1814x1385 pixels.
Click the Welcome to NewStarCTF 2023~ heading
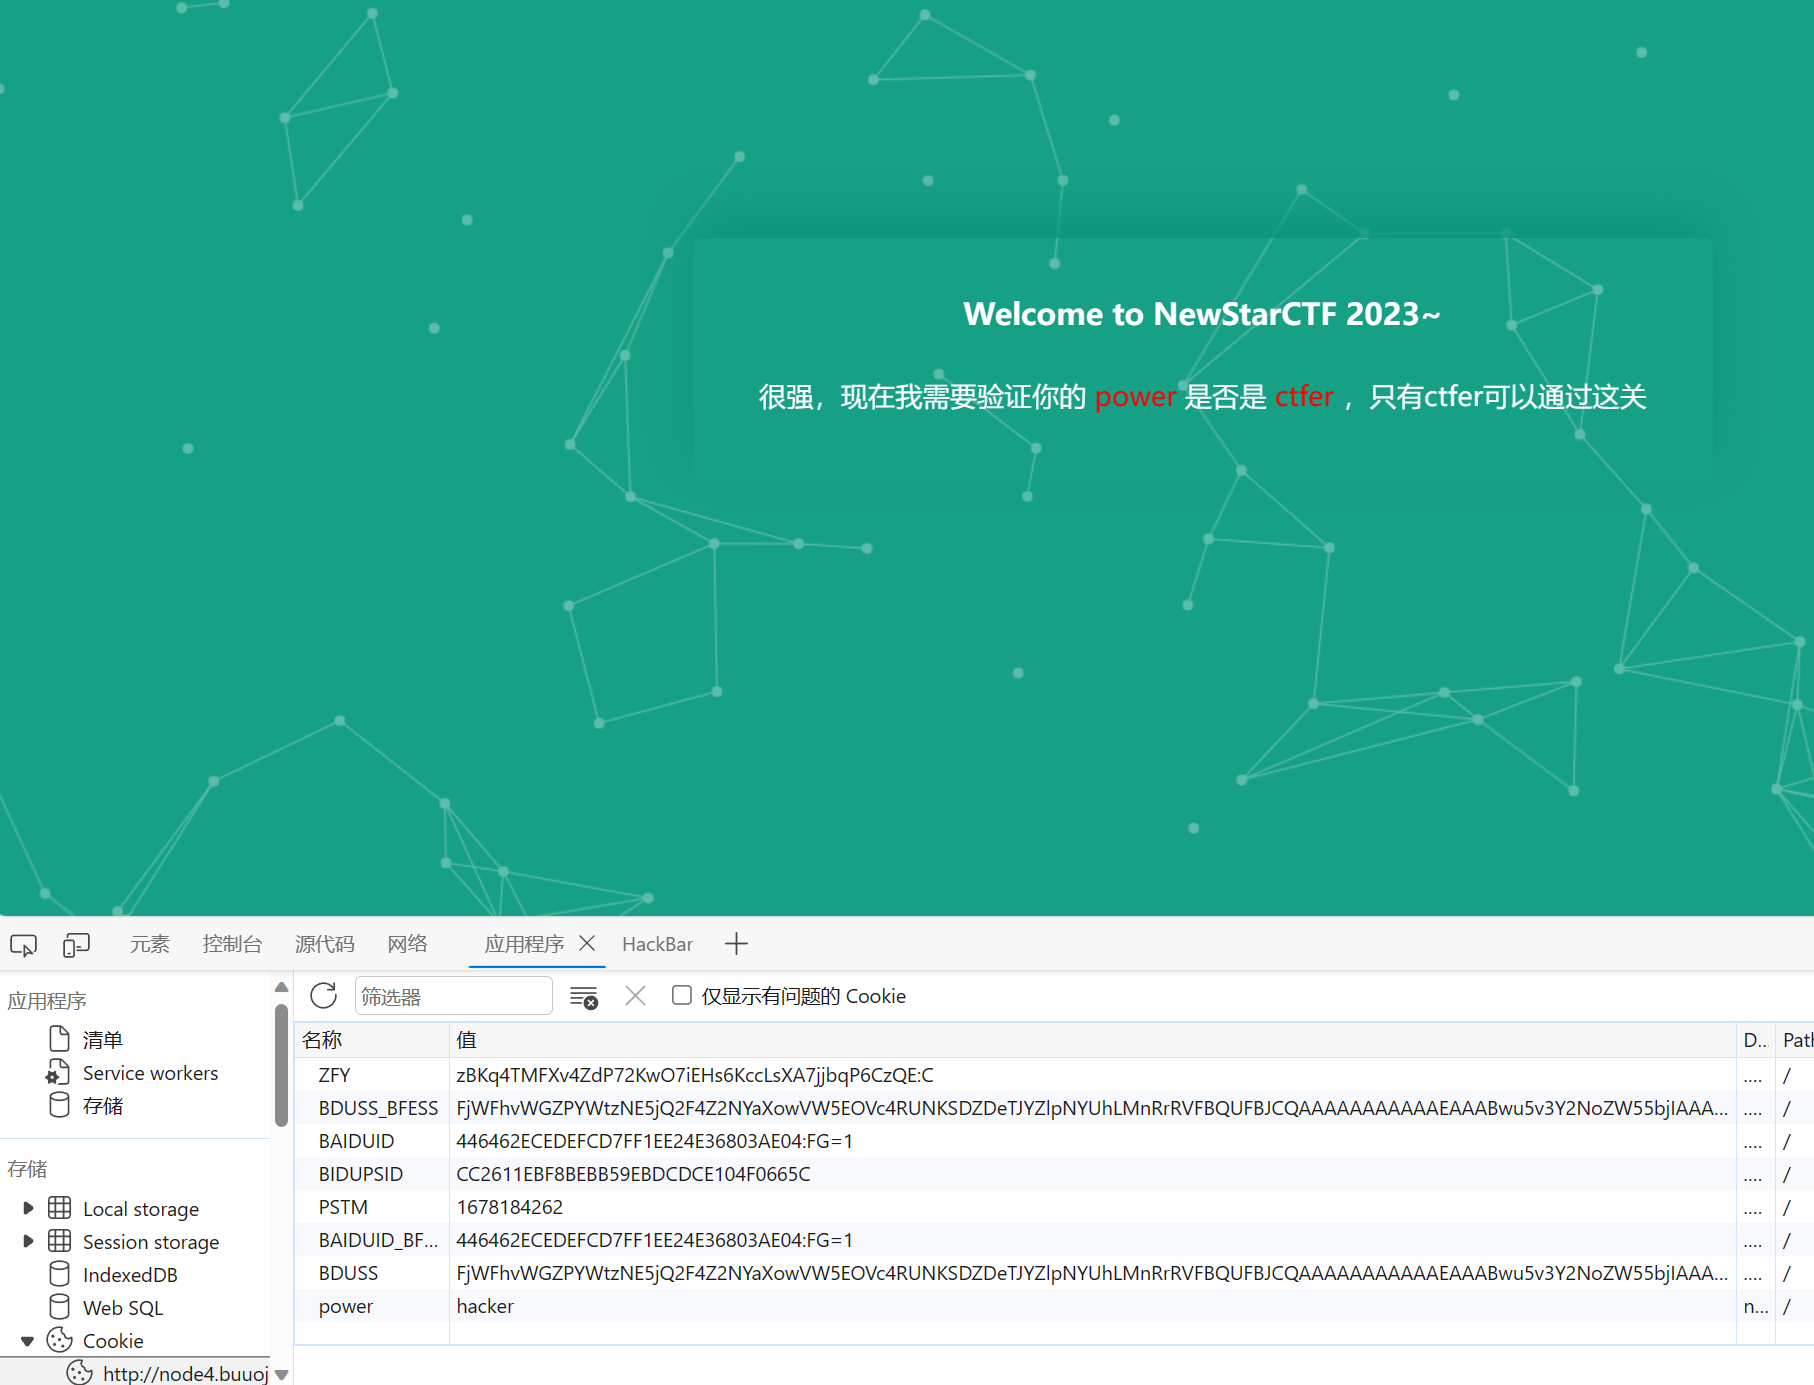(1202, 314)
